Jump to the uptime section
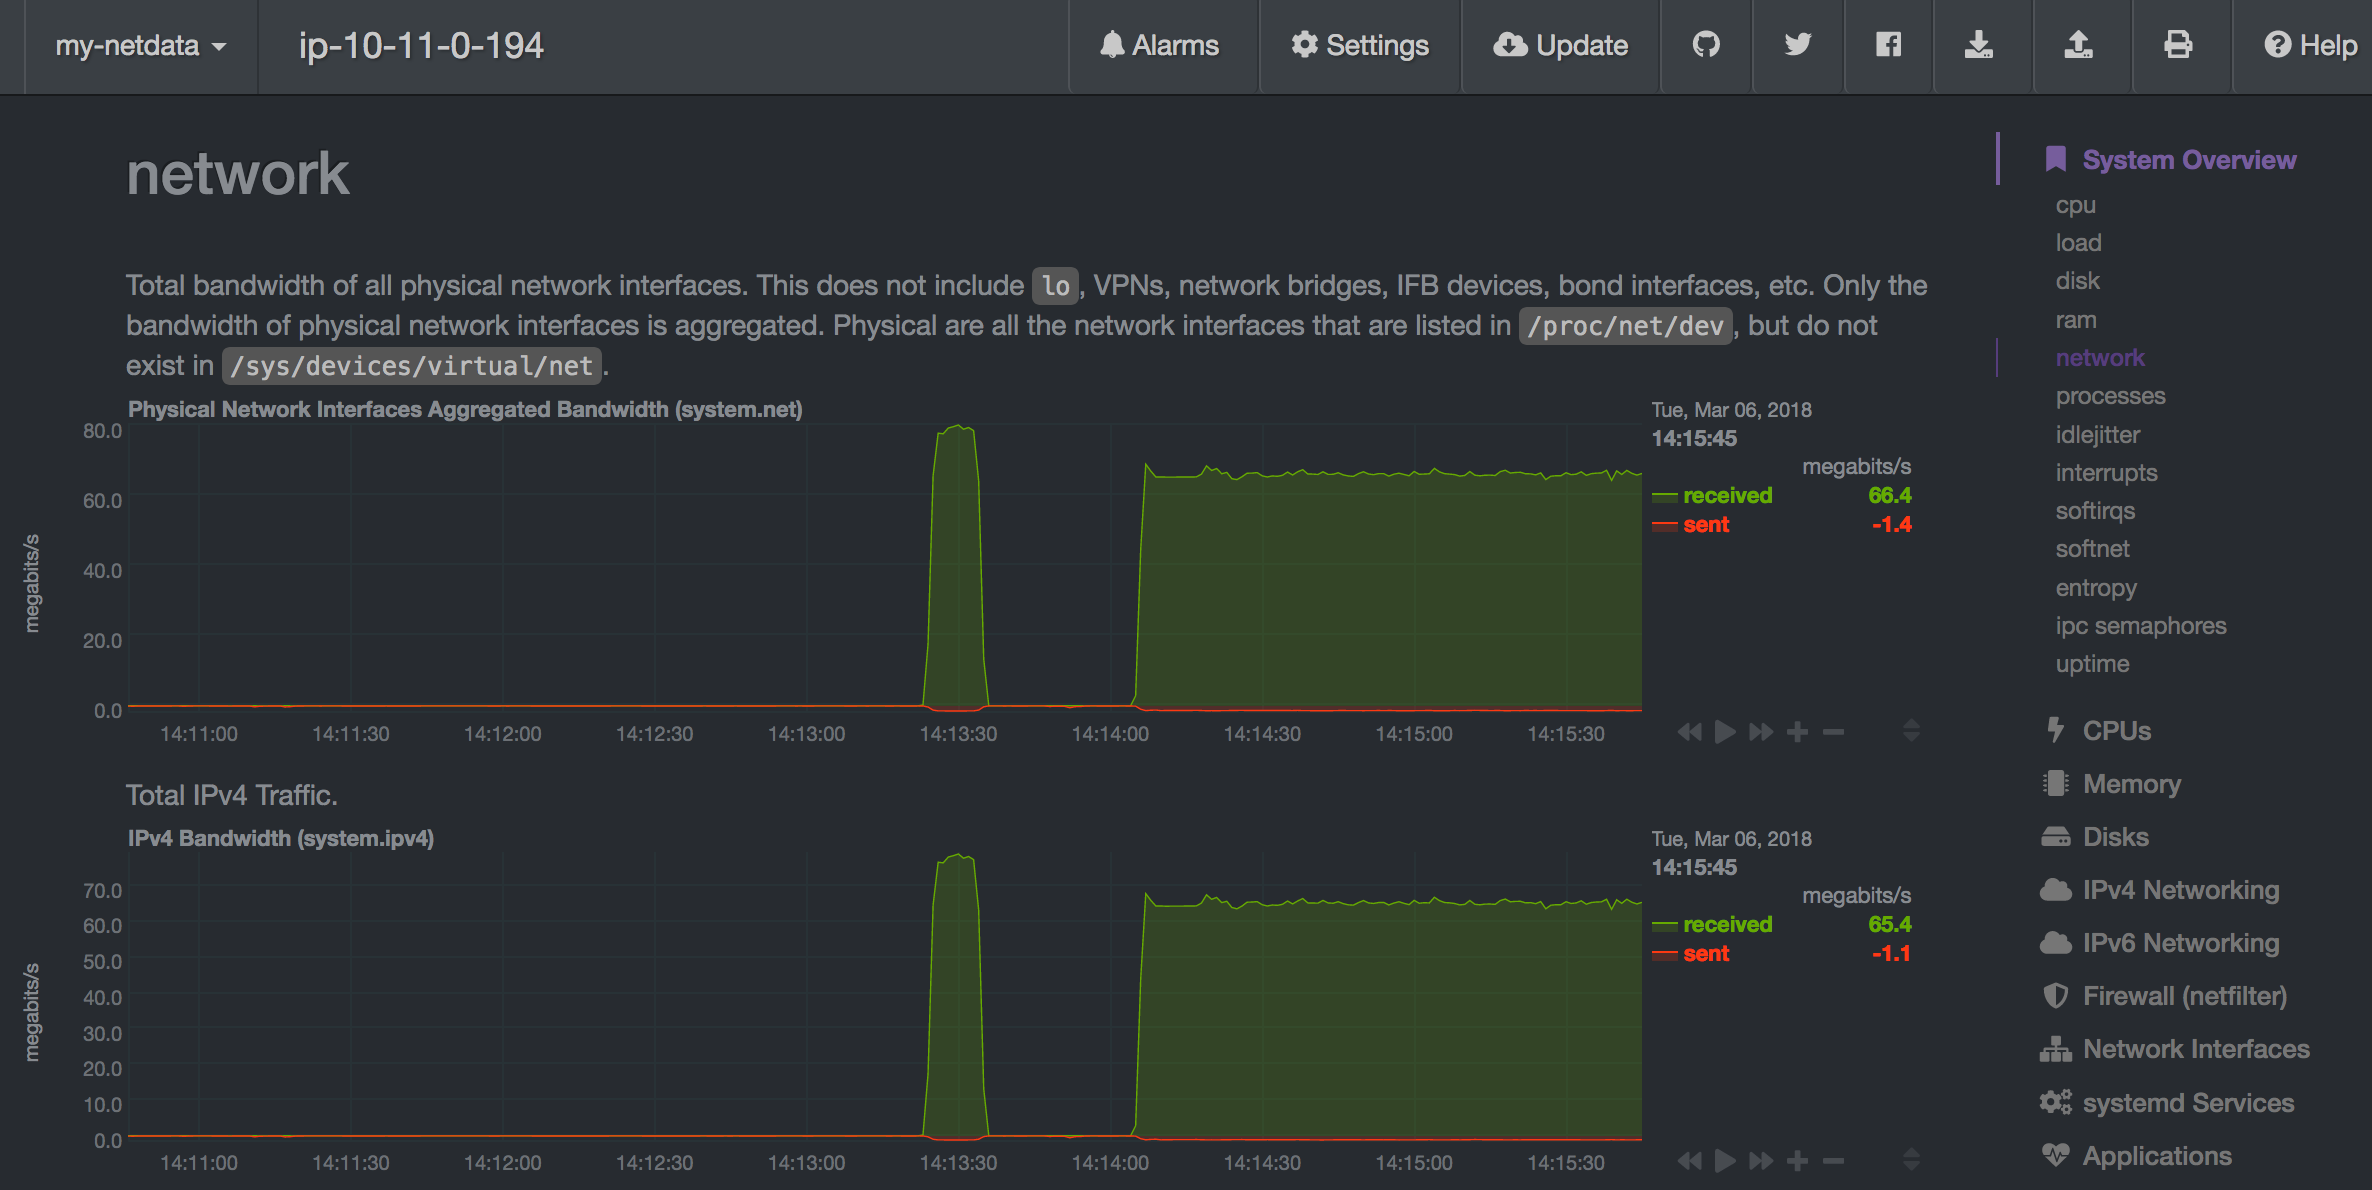 [x=2092, y=664]
